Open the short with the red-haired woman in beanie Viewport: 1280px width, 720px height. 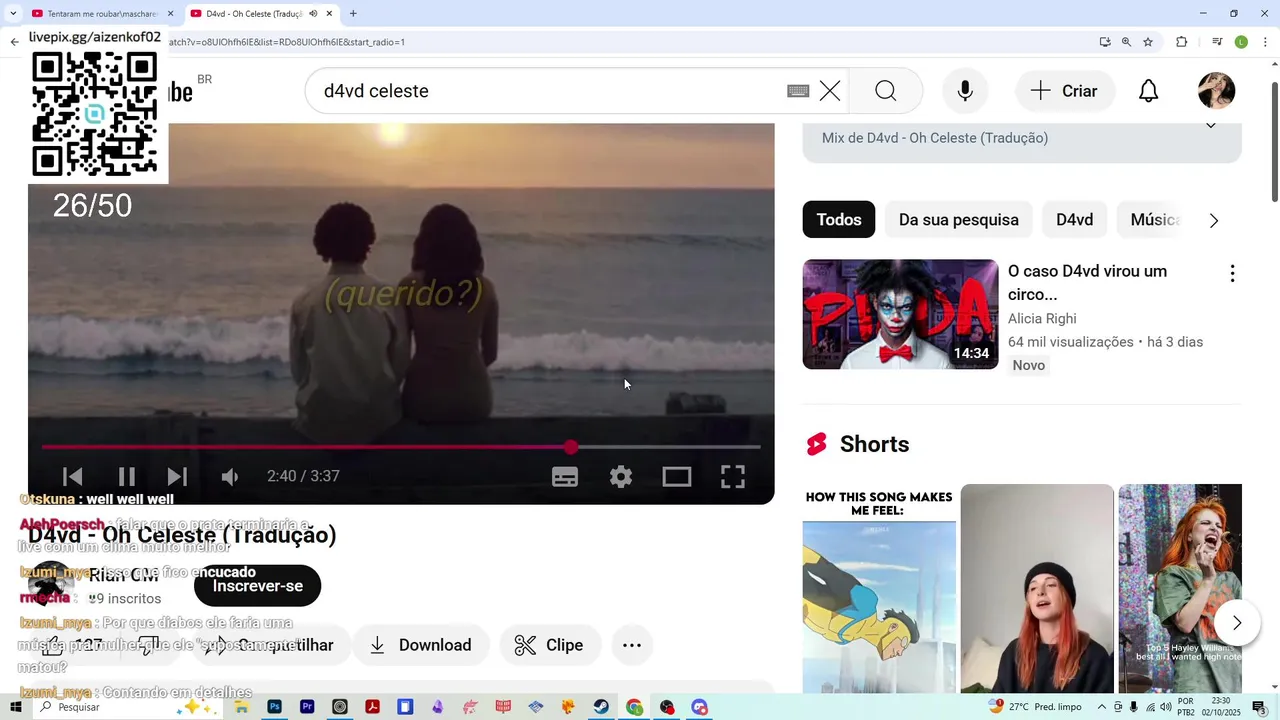tap(1037, 589)
